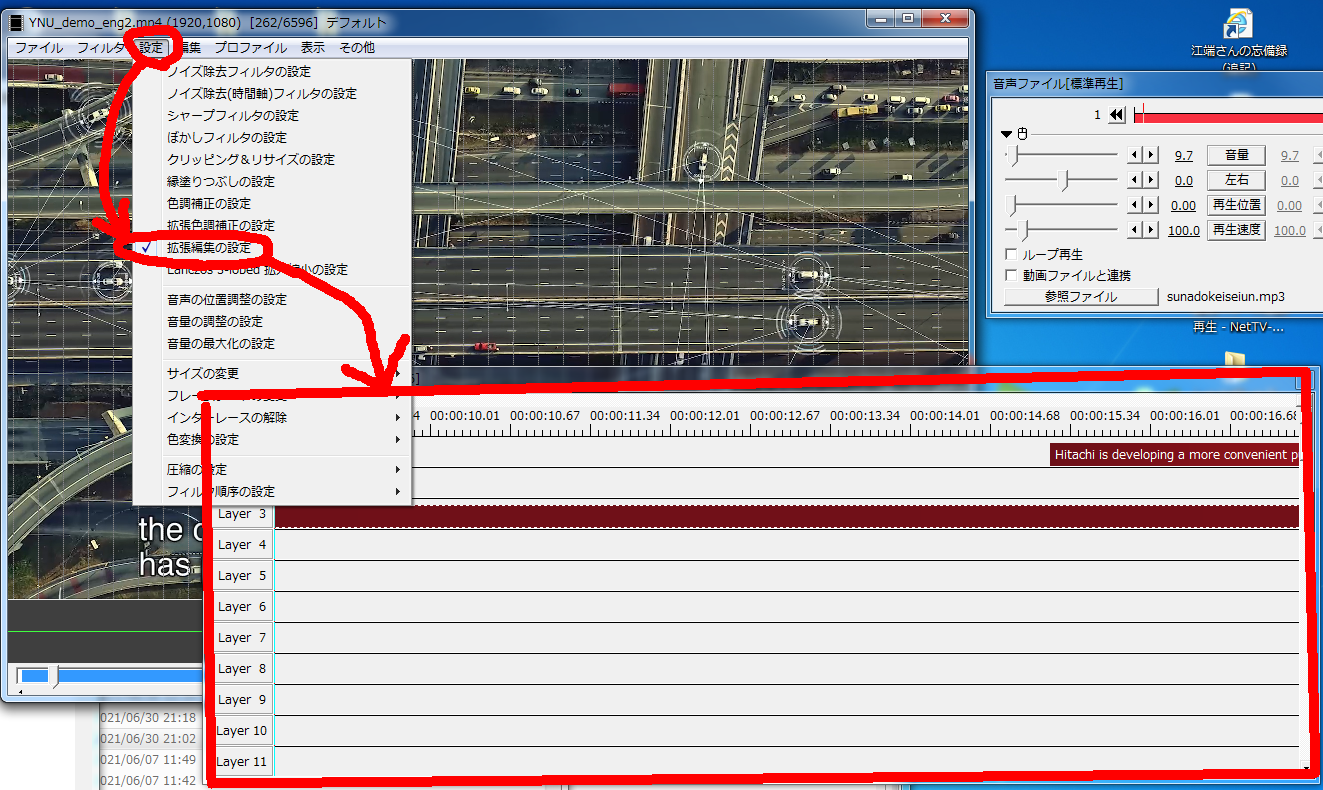
Task: Open the ファイル menu
Action: 38,48
